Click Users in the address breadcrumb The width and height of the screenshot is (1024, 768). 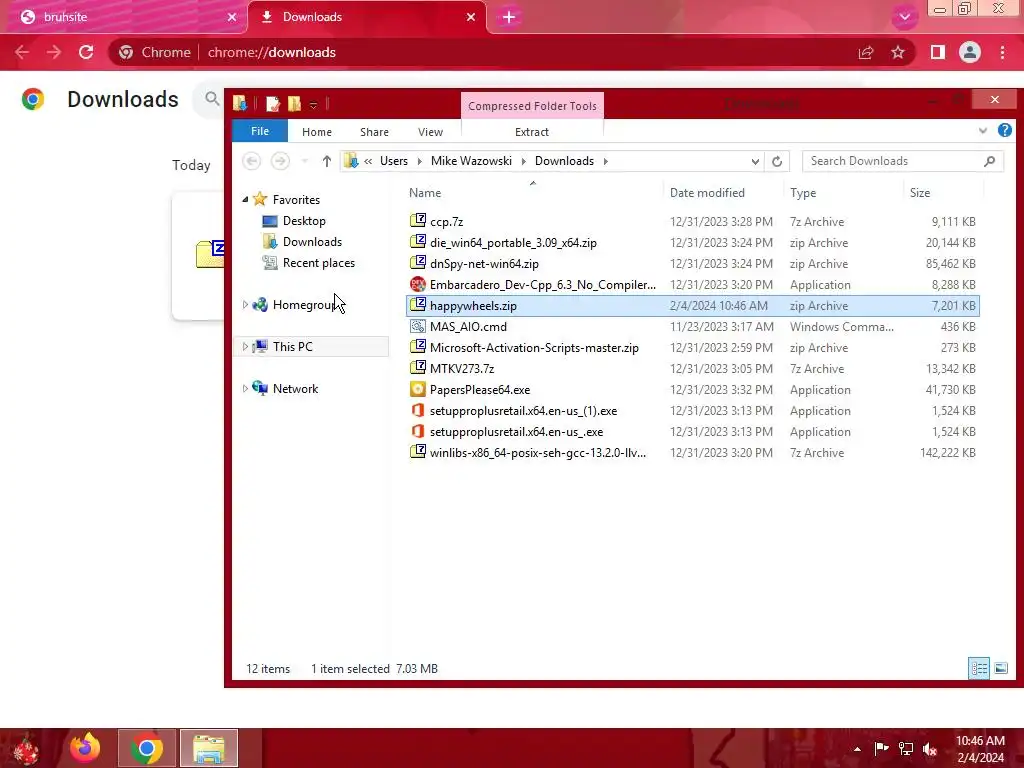[394, 161]
